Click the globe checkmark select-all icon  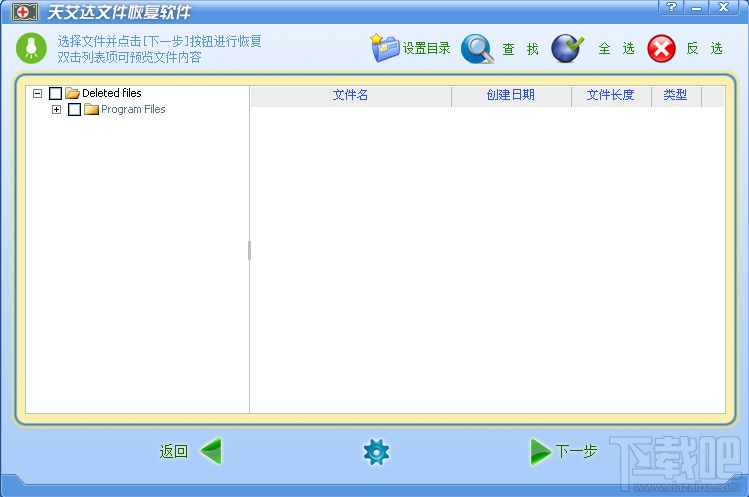click(x=567, y=48)
